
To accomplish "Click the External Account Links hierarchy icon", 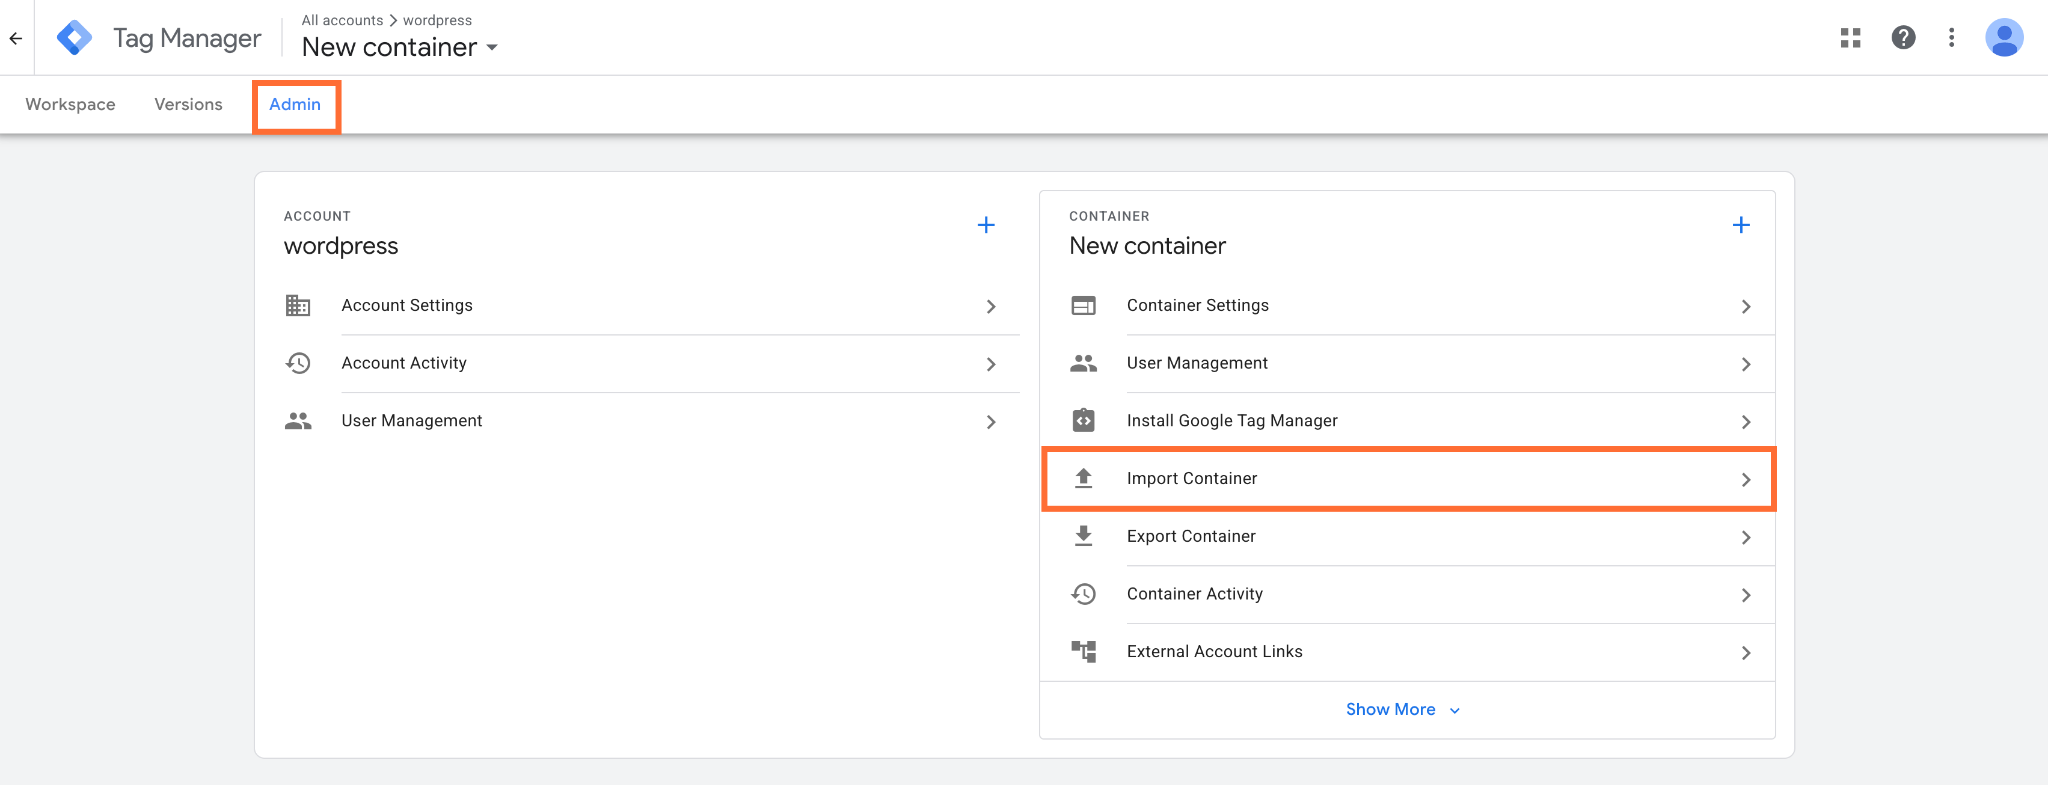I will [x=1083, y=652].
